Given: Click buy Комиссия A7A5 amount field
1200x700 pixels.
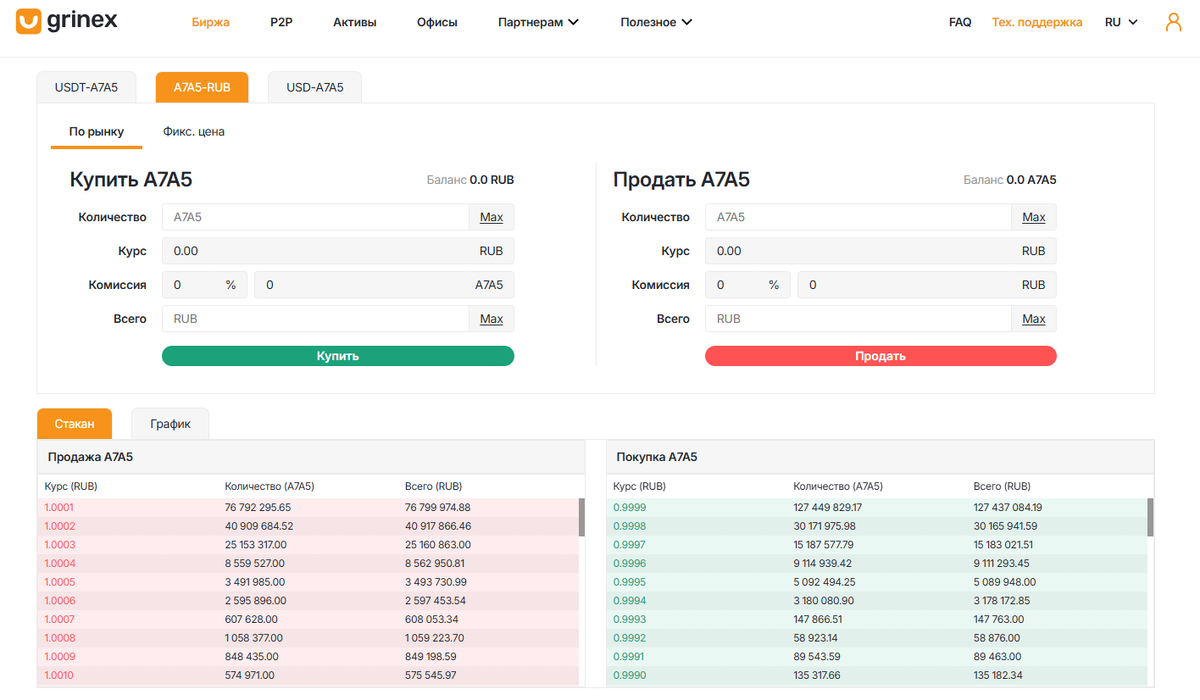Looking at the screenshot, I should point(384,285).
